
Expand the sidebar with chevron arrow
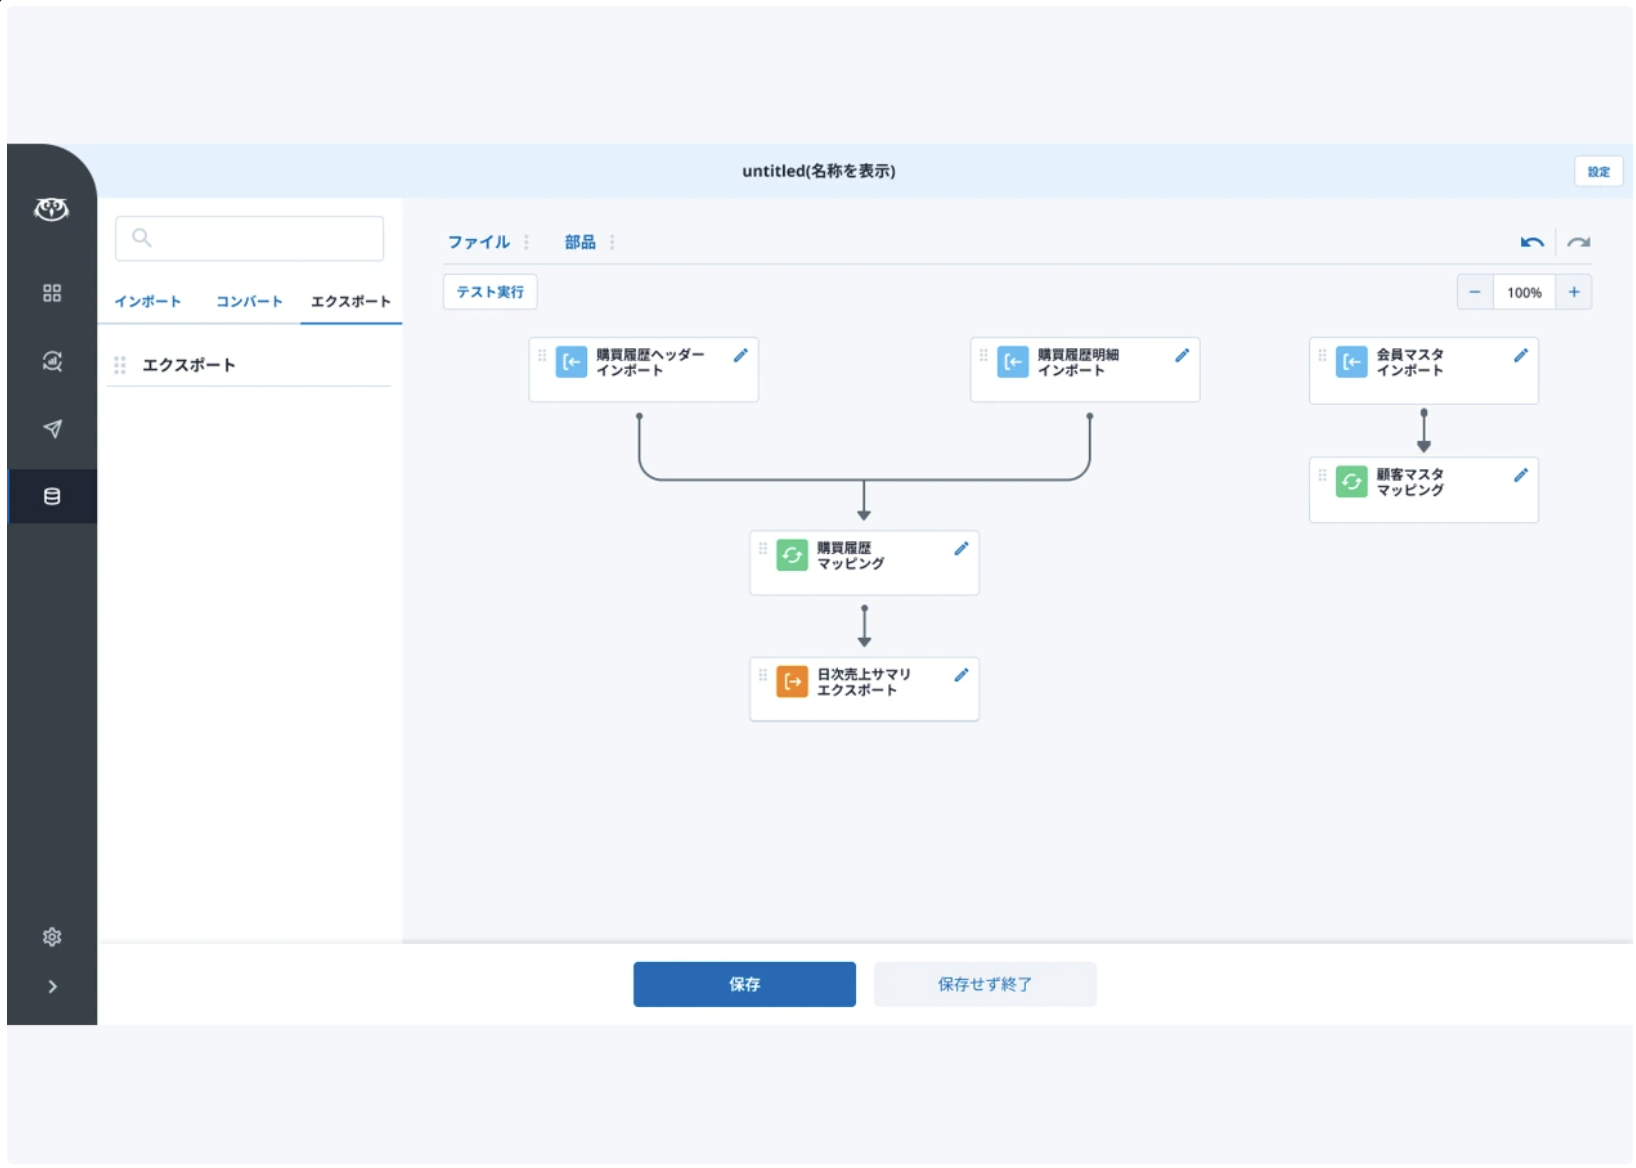coord(52,987)
